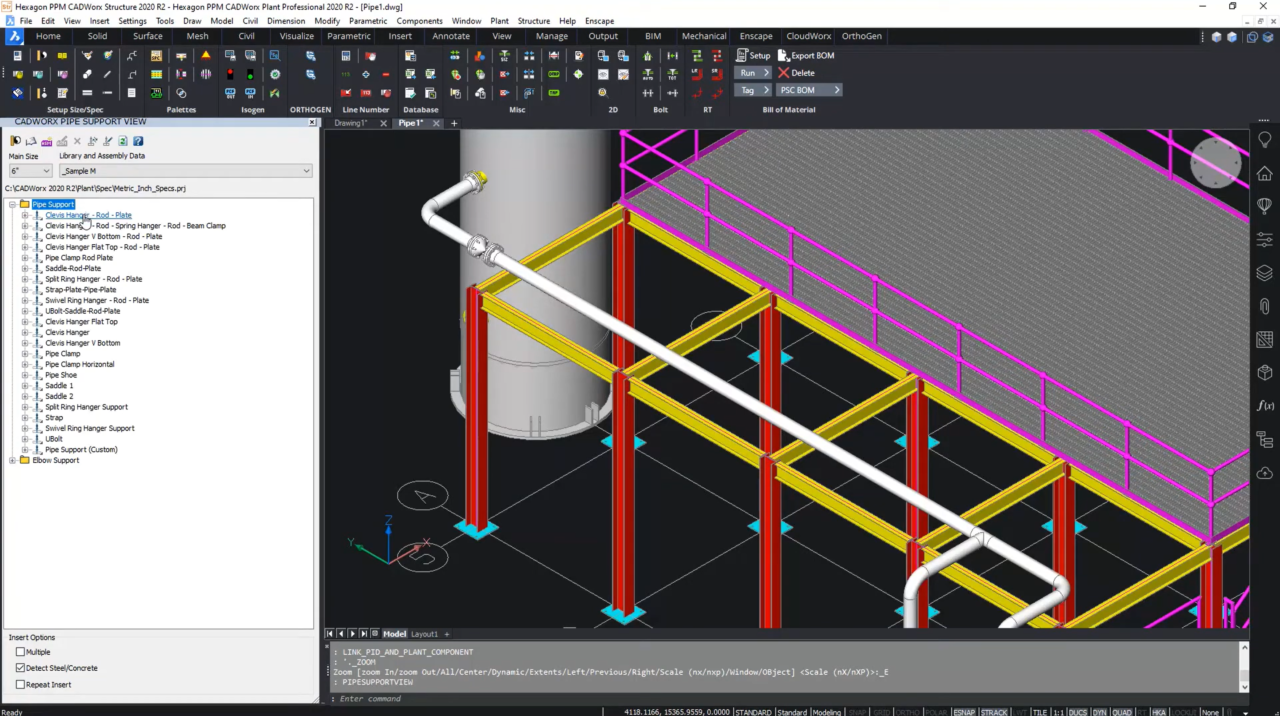Open the PSC BOM dropdown
This screenshot has width=1280, height=716.
(x=809, y=90)
